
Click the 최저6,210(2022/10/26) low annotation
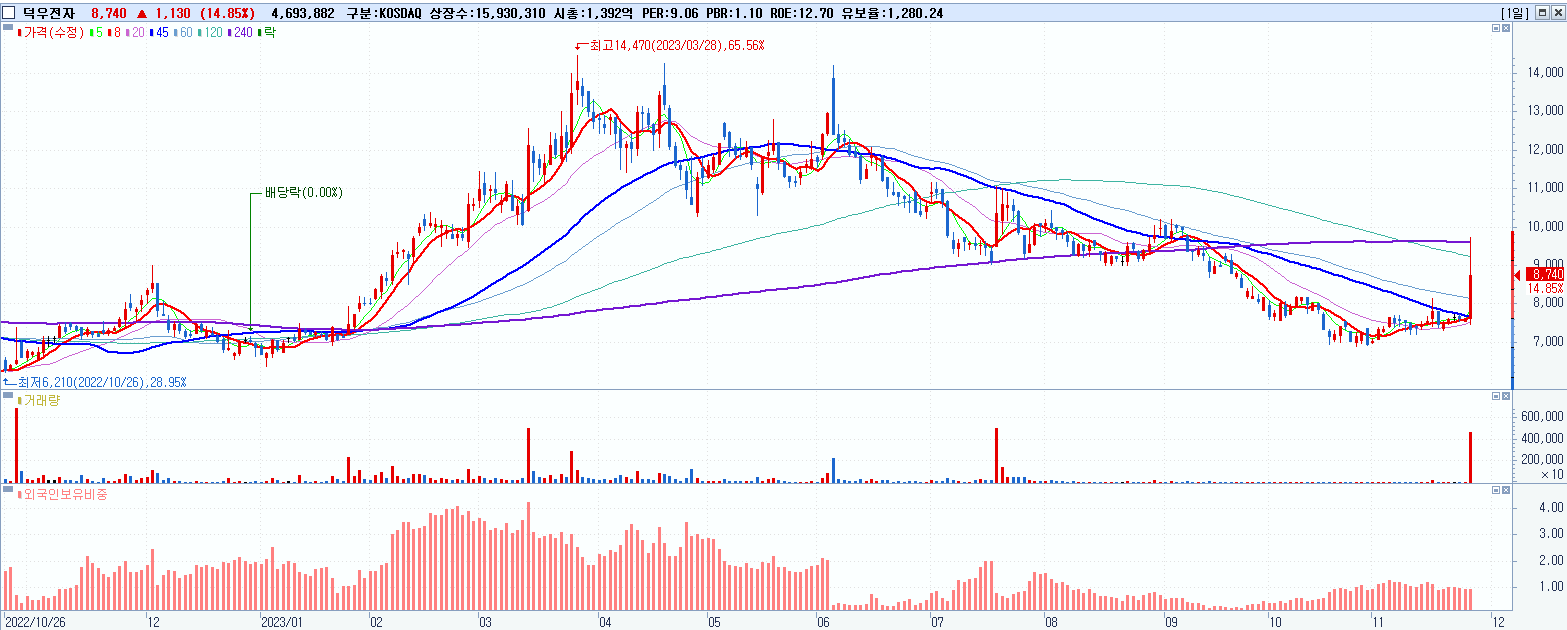point(101,382)
